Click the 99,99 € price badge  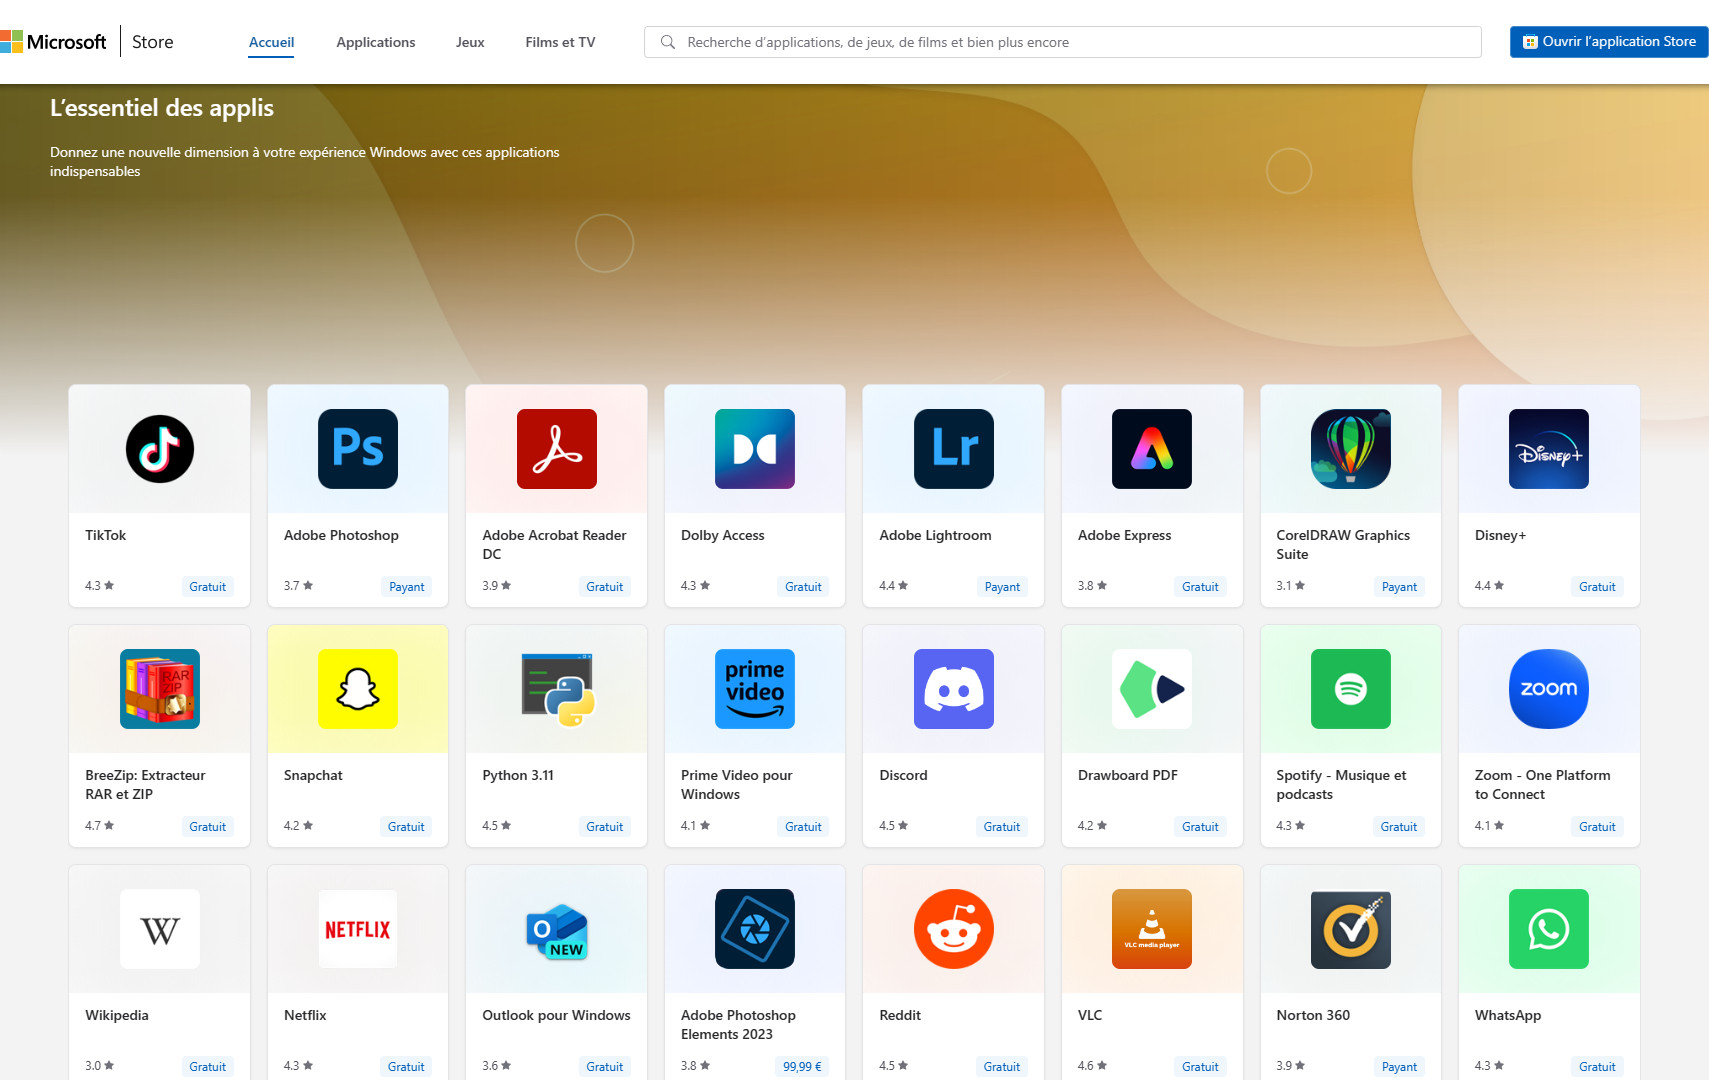click(802, 1067)
